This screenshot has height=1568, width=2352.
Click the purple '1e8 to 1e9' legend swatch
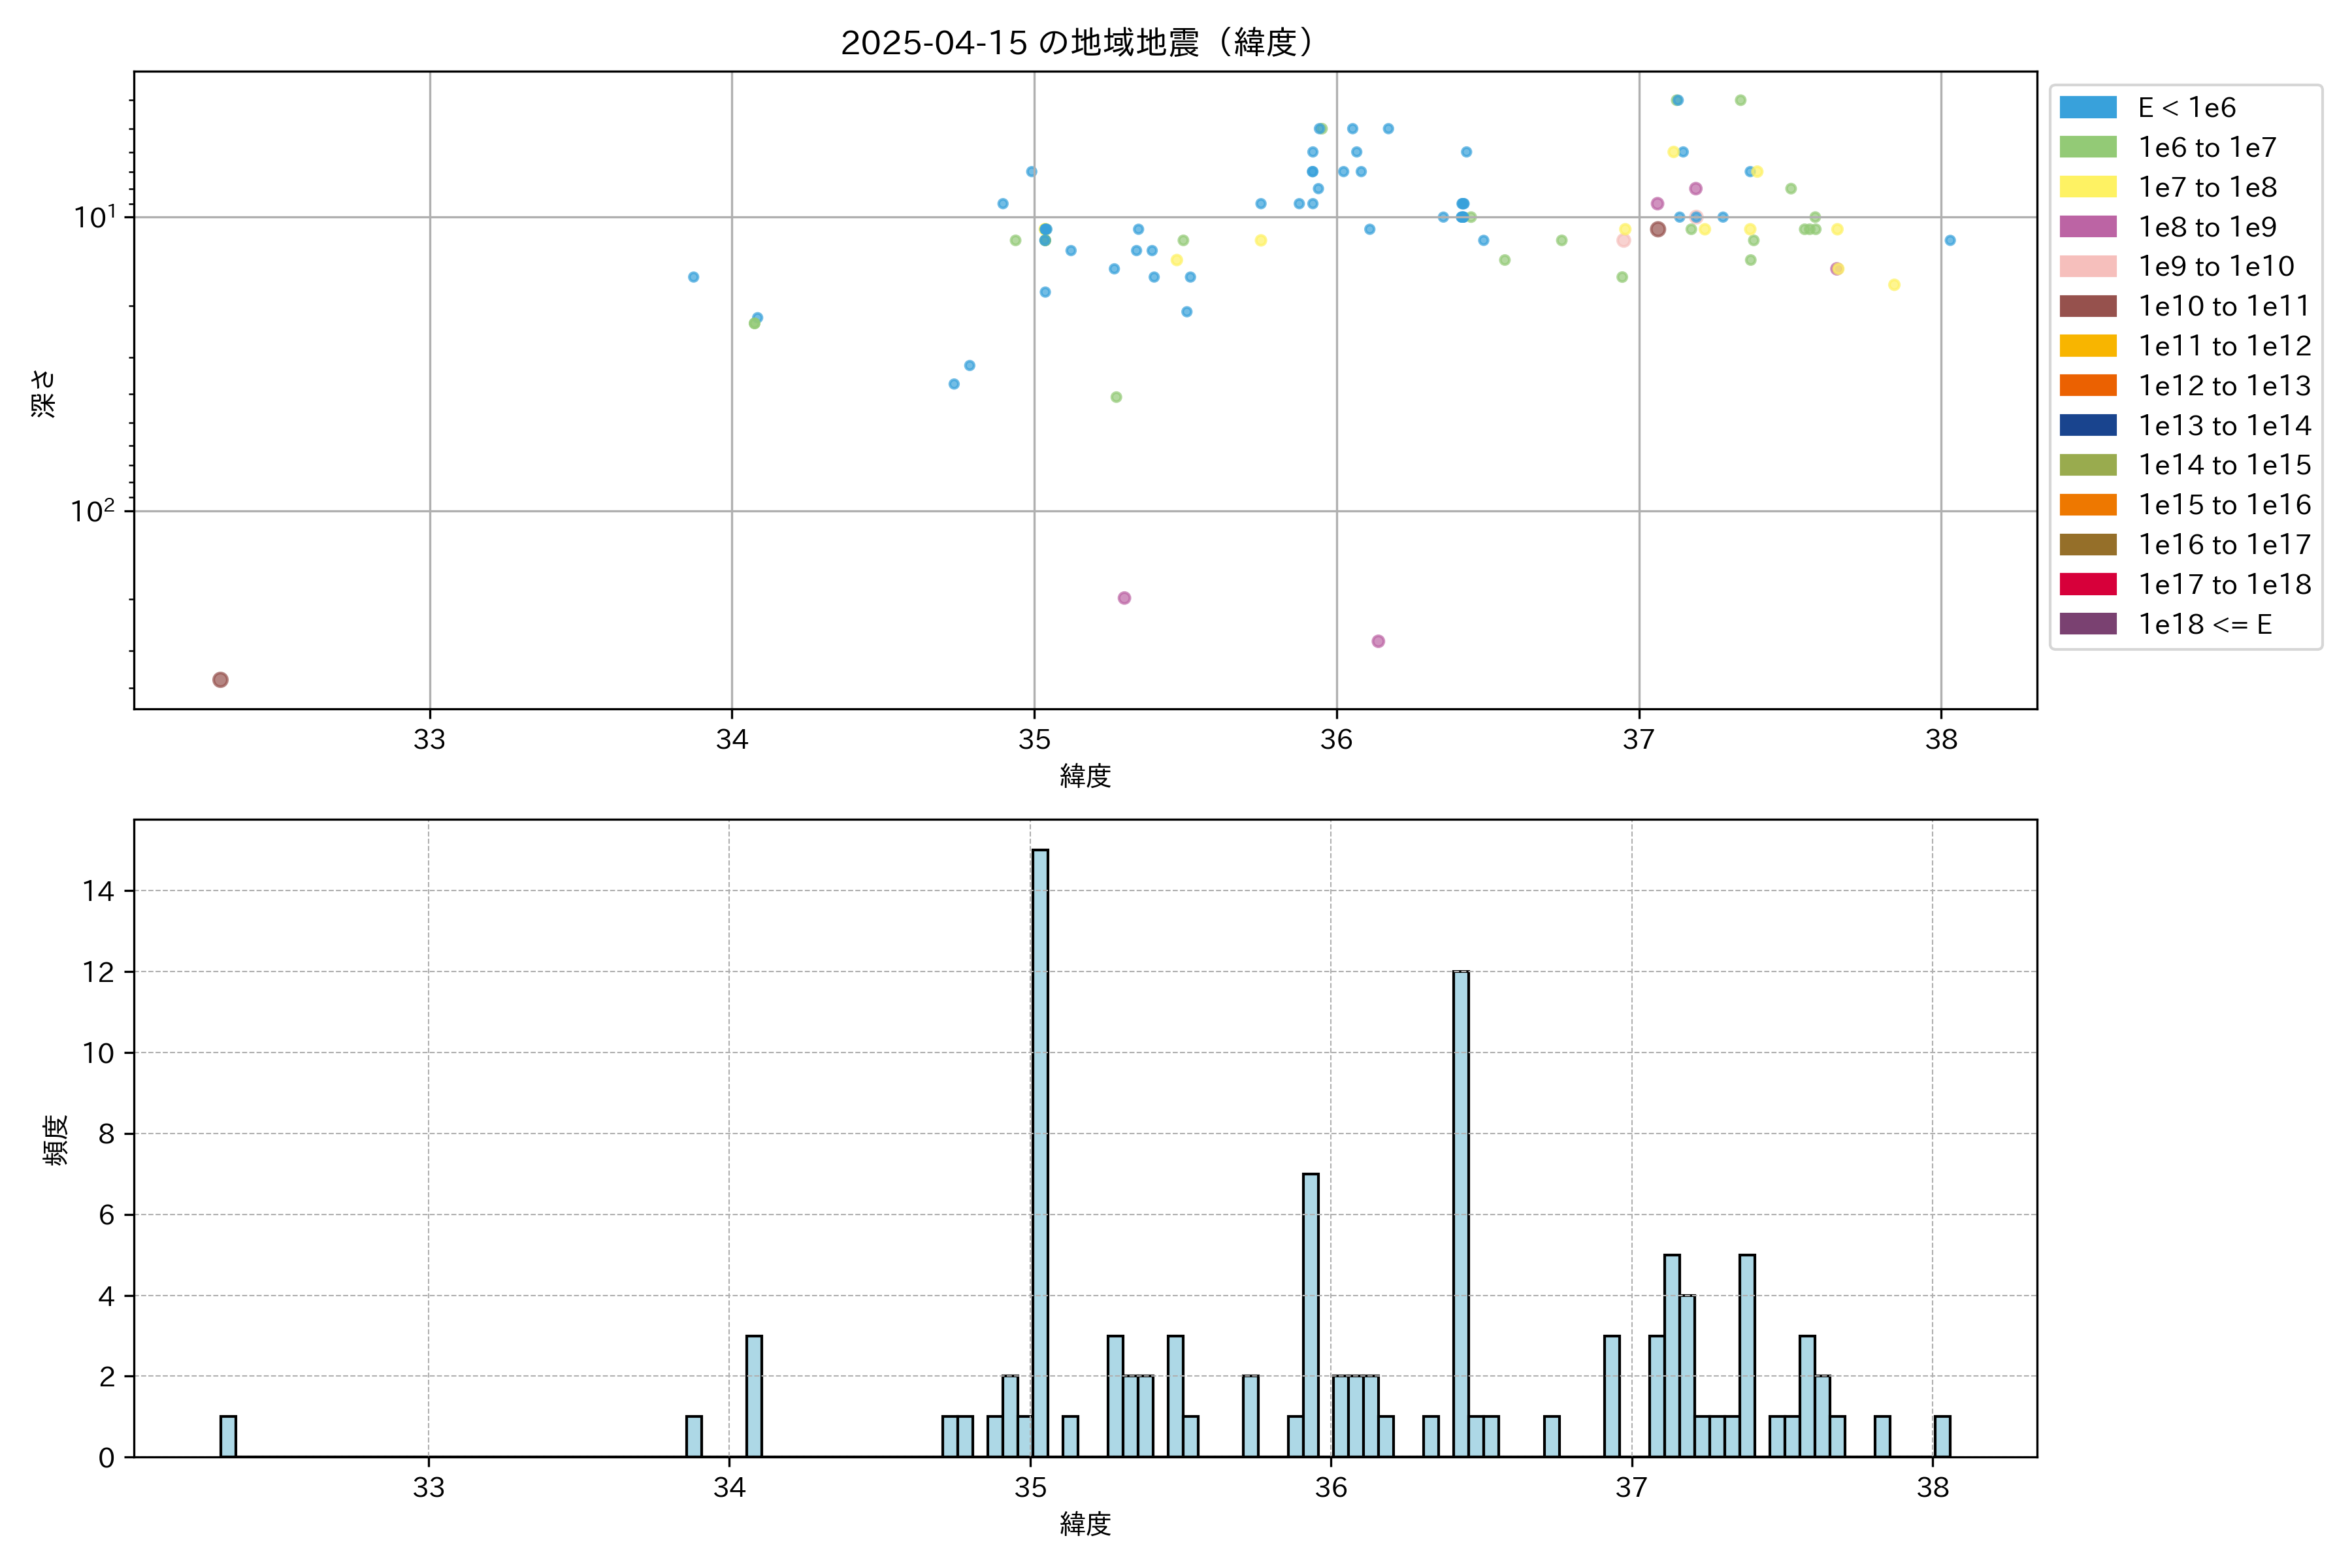pyautogui.click(x=2088, y=227)
